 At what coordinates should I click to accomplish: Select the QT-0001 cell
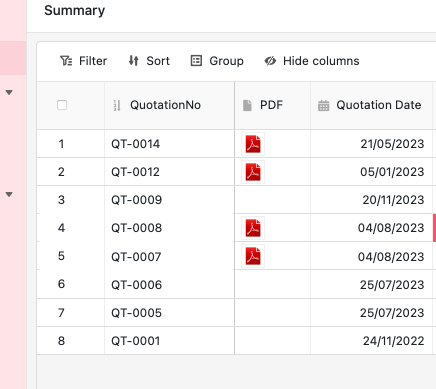pyautogui.click(x=169, y=341)
